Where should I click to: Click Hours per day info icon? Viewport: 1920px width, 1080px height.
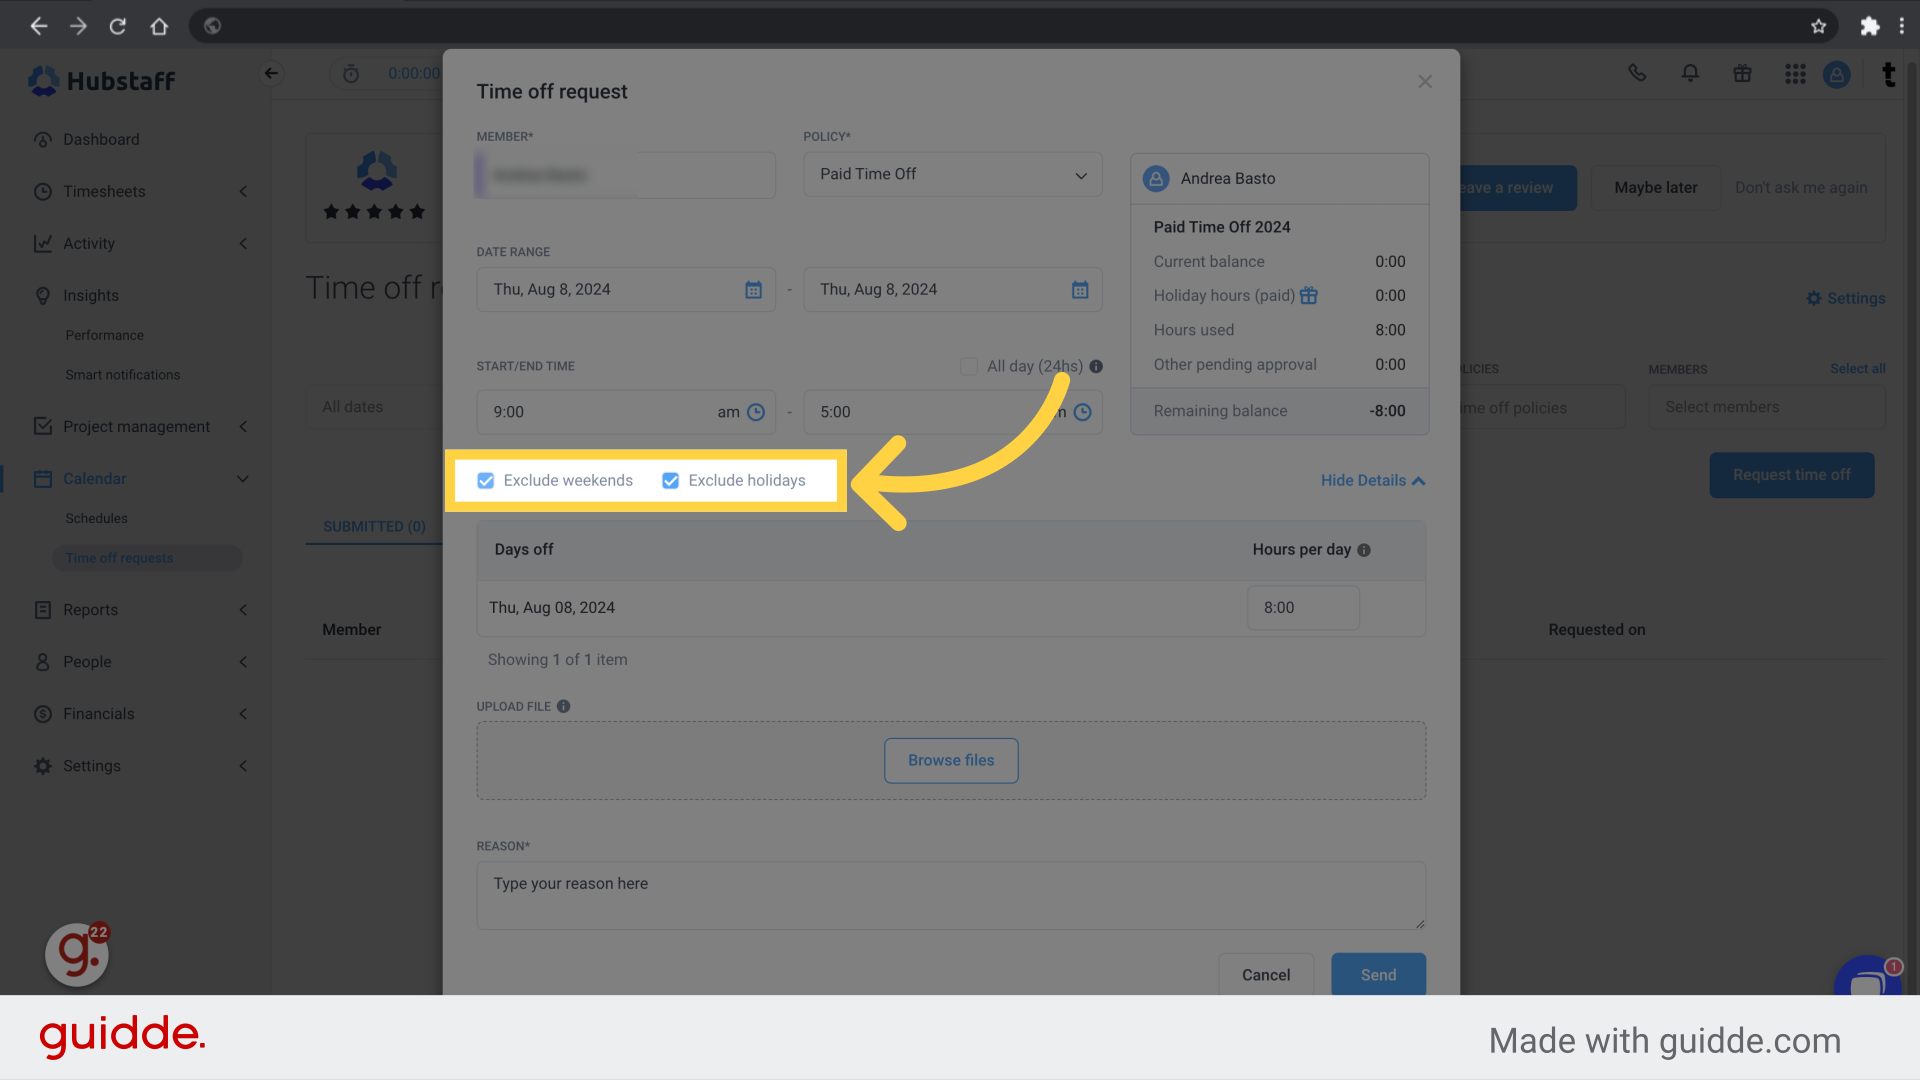1364,550
